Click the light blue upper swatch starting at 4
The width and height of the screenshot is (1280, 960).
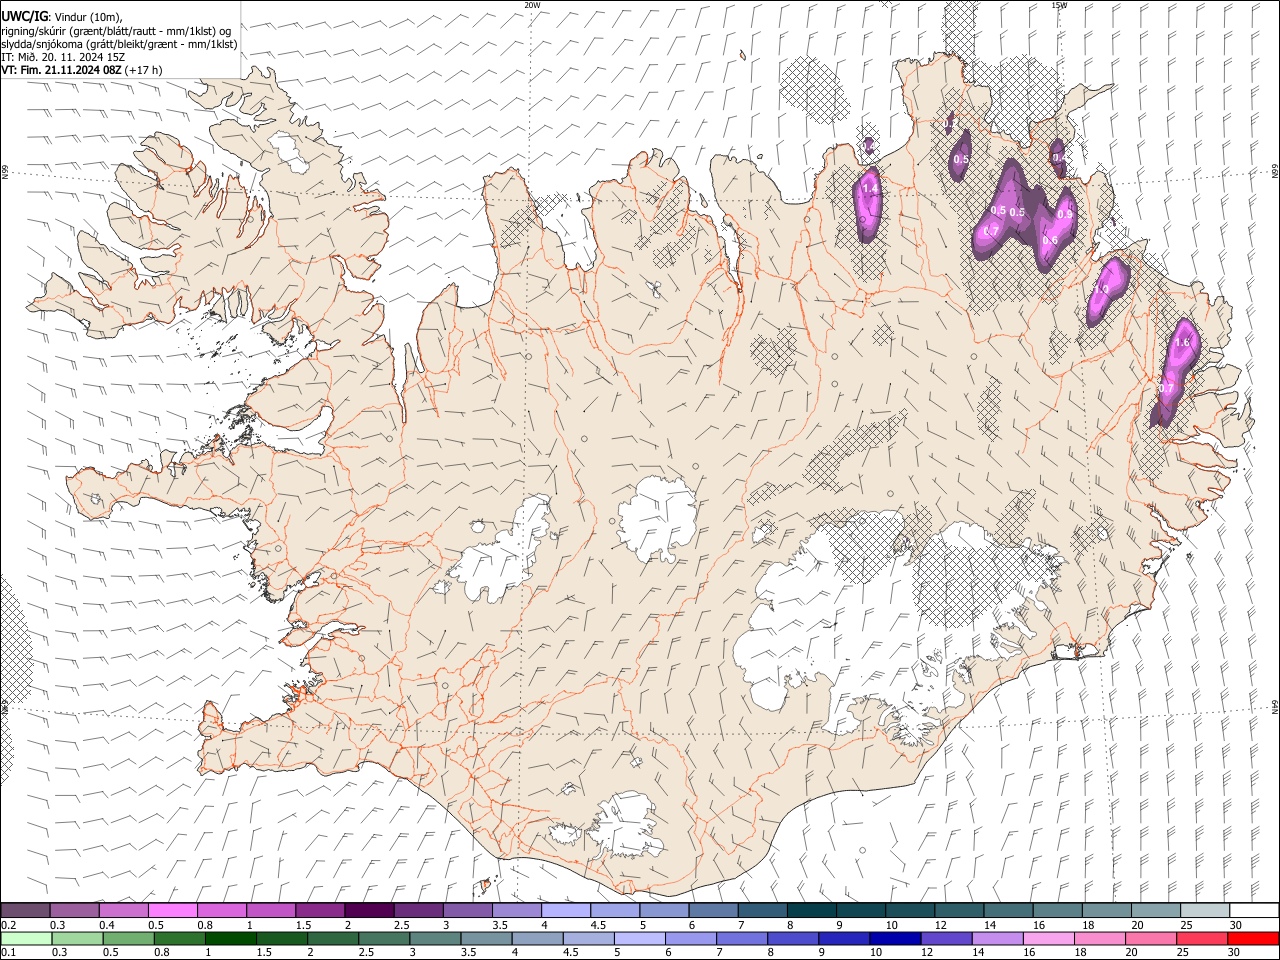tap(566, 911)
